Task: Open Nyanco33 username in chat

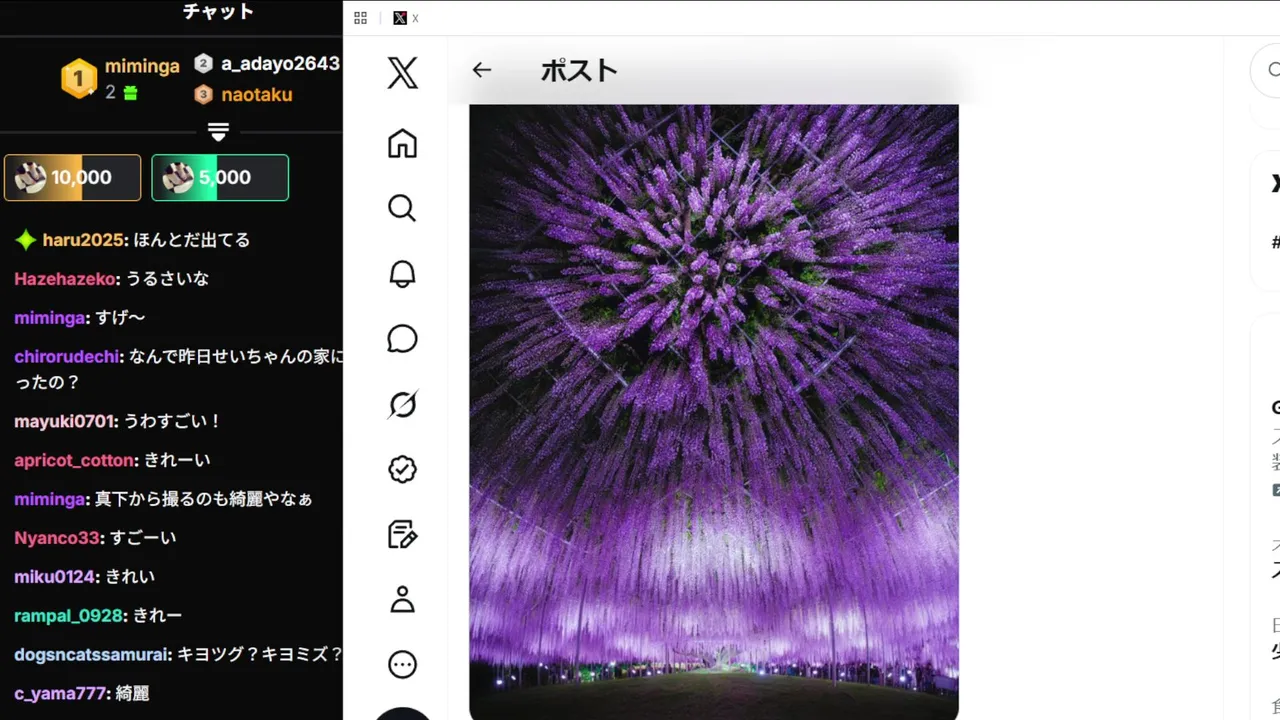Action: (57, 538)
